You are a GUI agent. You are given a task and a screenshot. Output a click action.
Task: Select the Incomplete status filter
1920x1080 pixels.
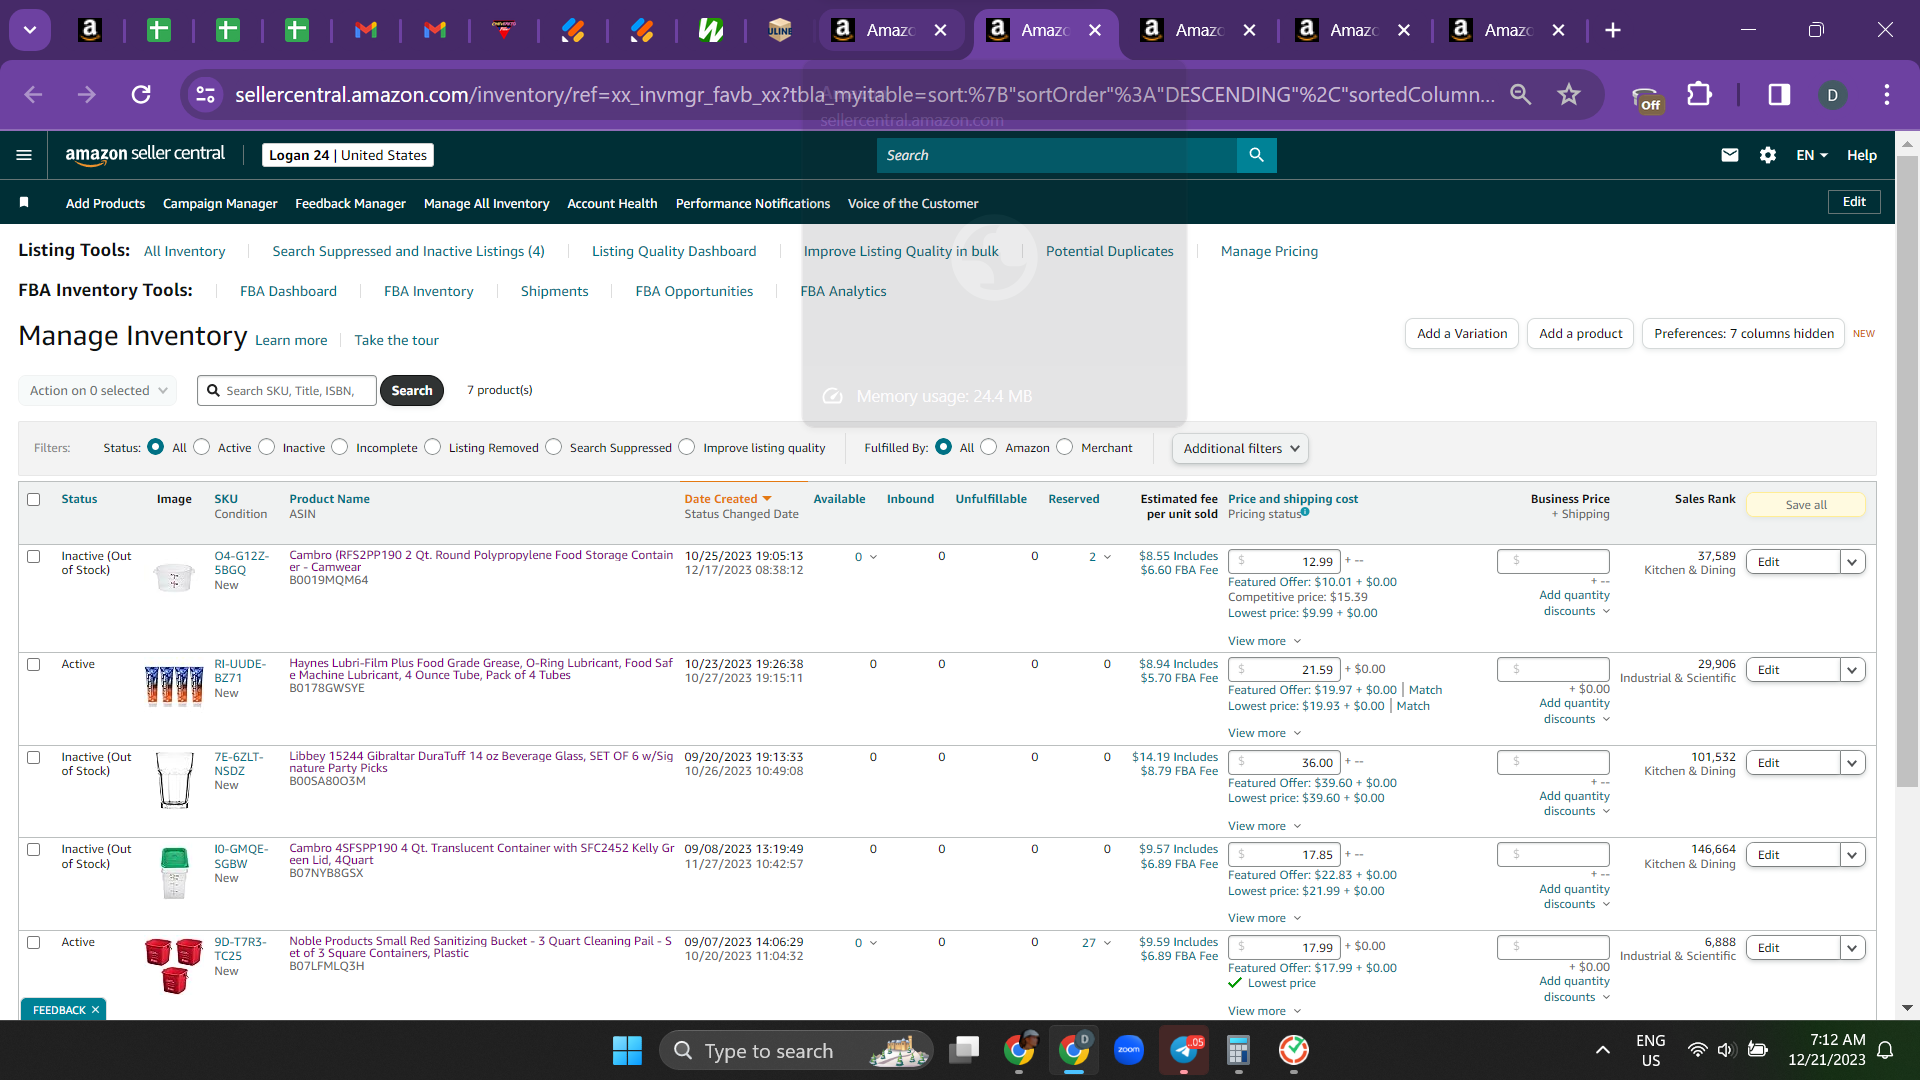coord(340,447)
